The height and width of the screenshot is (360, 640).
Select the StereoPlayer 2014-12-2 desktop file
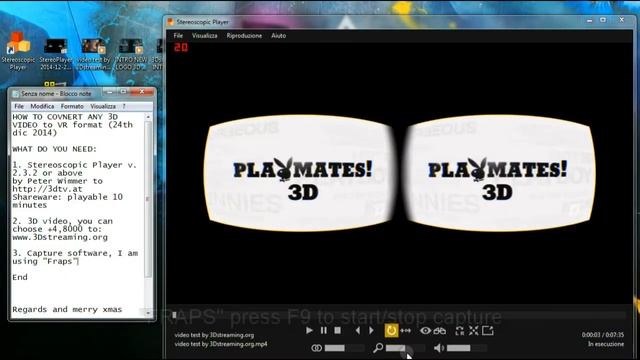[56, 54]
